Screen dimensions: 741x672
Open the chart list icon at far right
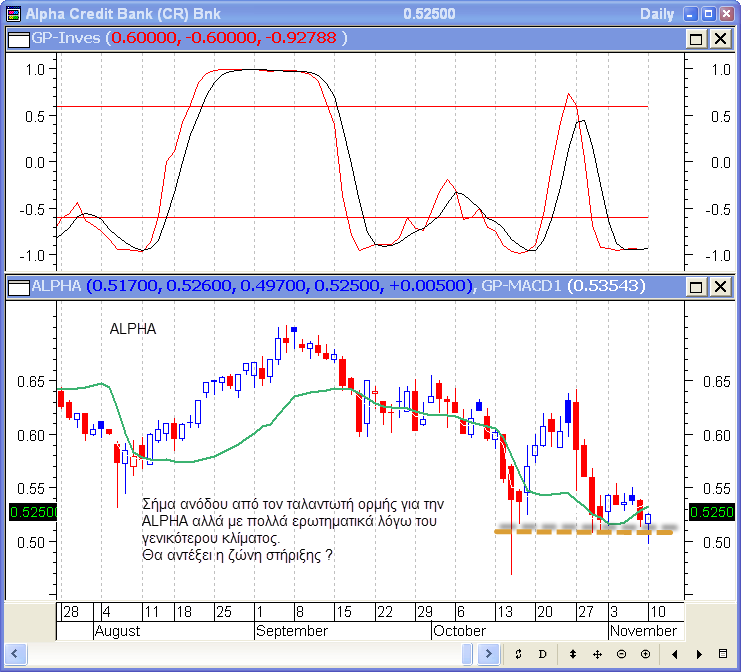(723, 654)
